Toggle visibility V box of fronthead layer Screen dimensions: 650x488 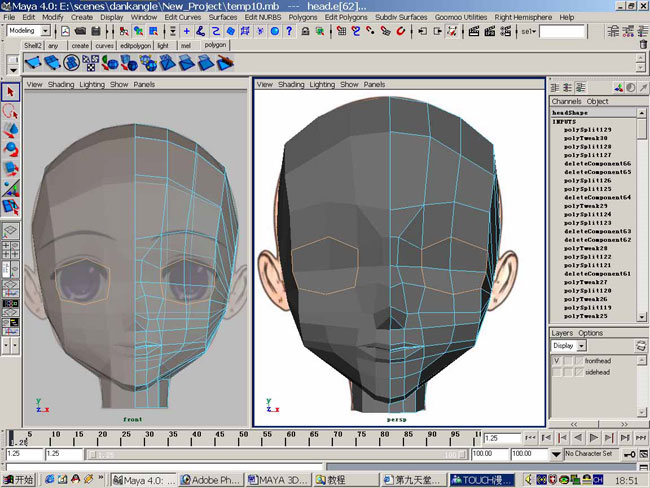(557, 361)
